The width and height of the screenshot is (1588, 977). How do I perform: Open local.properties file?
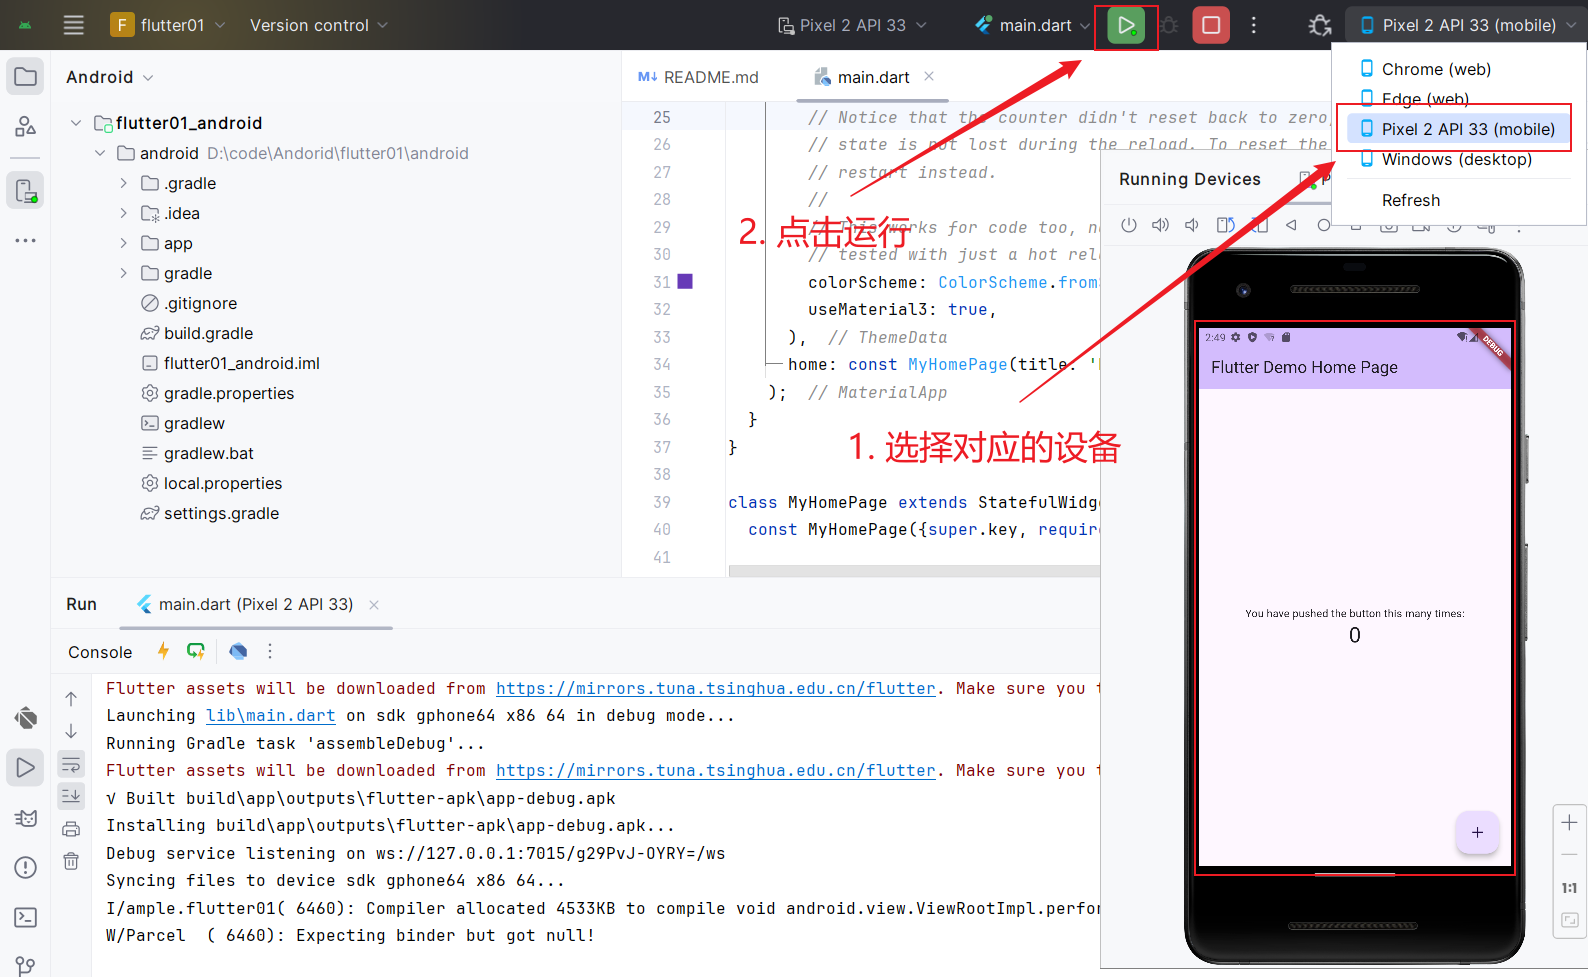point(223,483)
